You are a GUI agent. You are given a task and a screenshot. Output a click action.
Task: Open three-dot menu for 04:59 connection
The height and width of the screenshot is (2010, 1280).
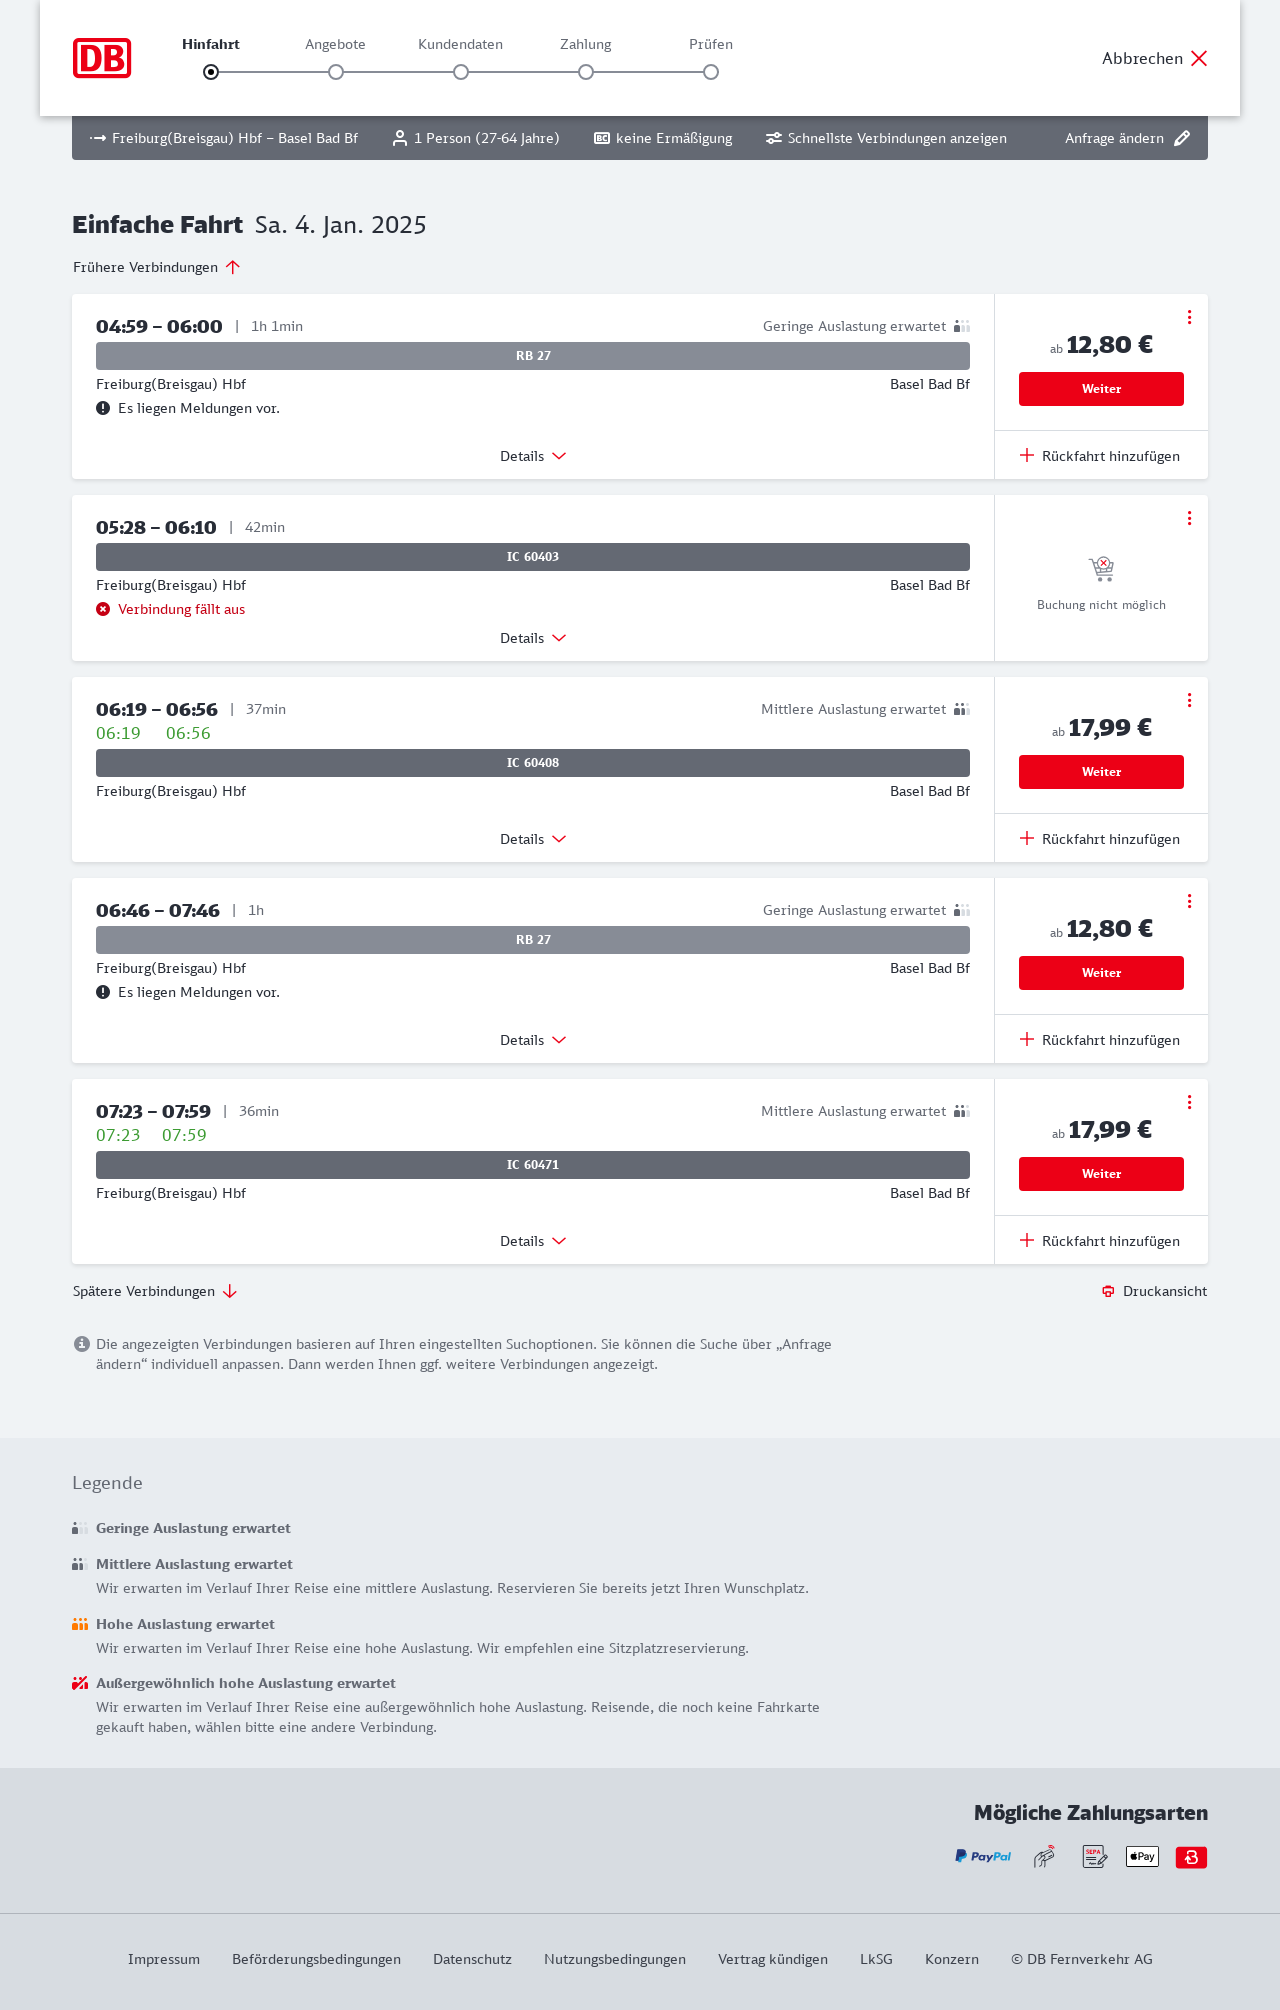click(1189, 317)
